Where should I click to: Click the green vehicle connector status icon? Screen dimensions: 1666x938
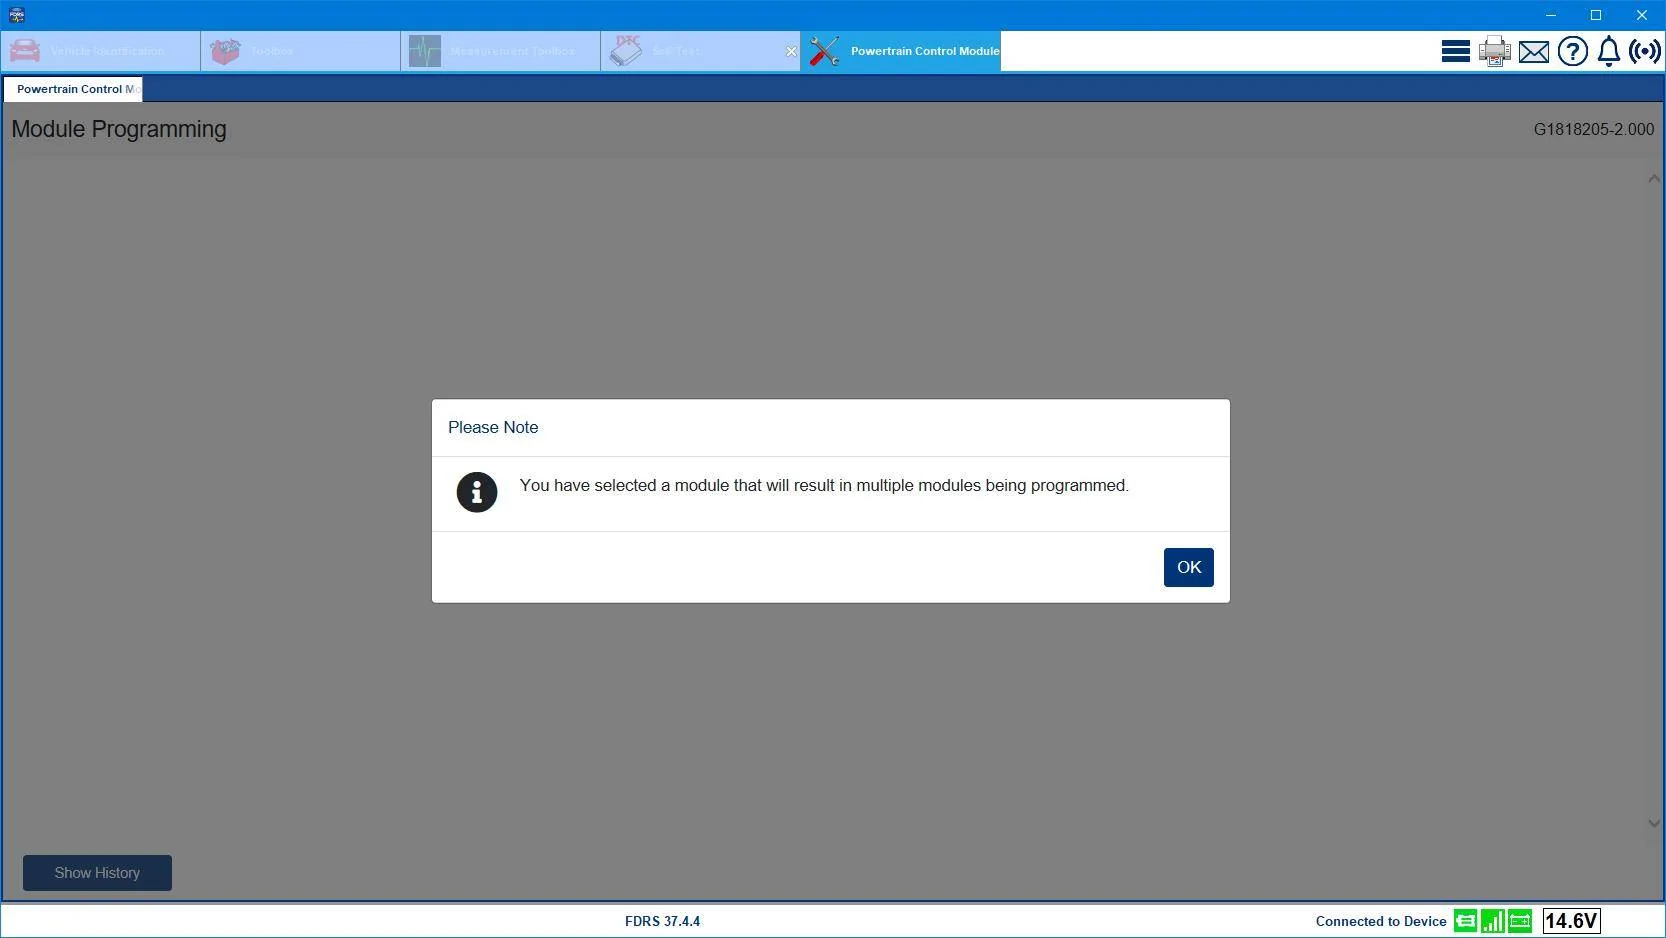(1465, 921)
